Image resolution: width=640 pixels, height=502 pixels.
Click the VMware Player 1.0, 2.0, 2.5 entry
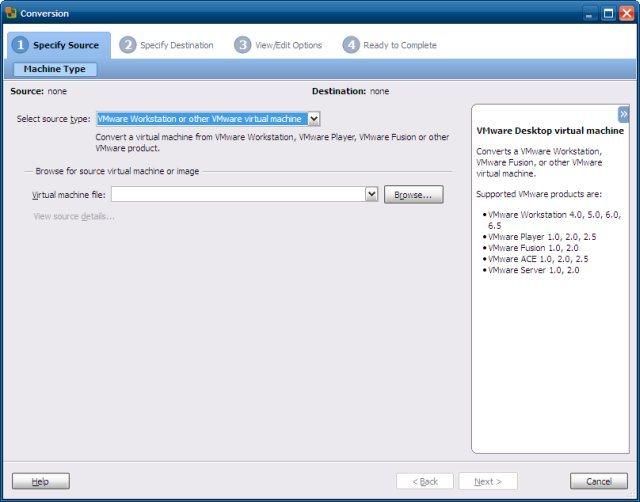click(x=542, y=237)
